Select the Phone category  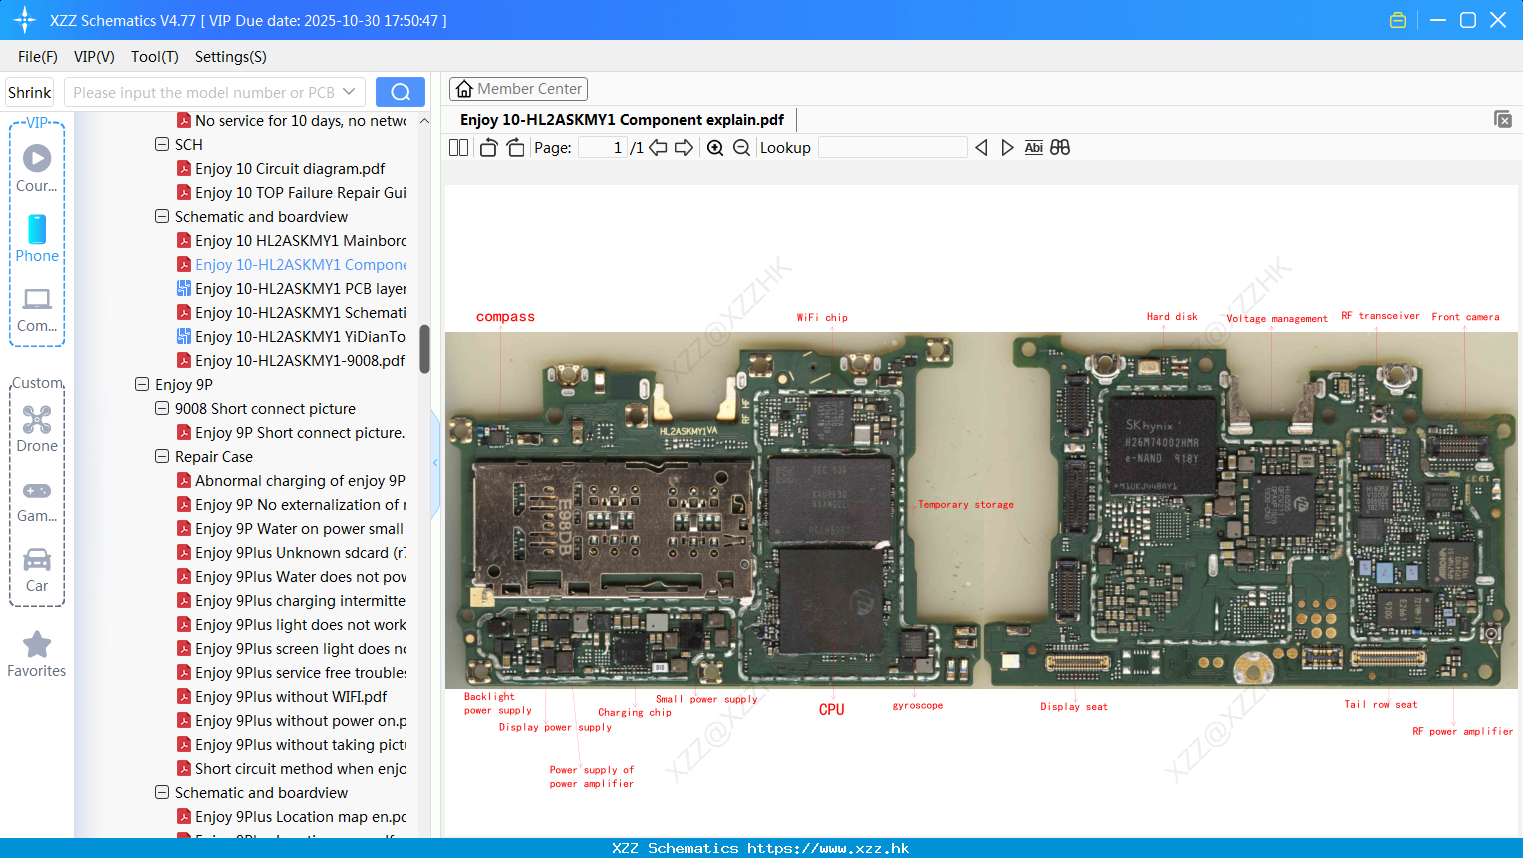[x=37, y=239]
